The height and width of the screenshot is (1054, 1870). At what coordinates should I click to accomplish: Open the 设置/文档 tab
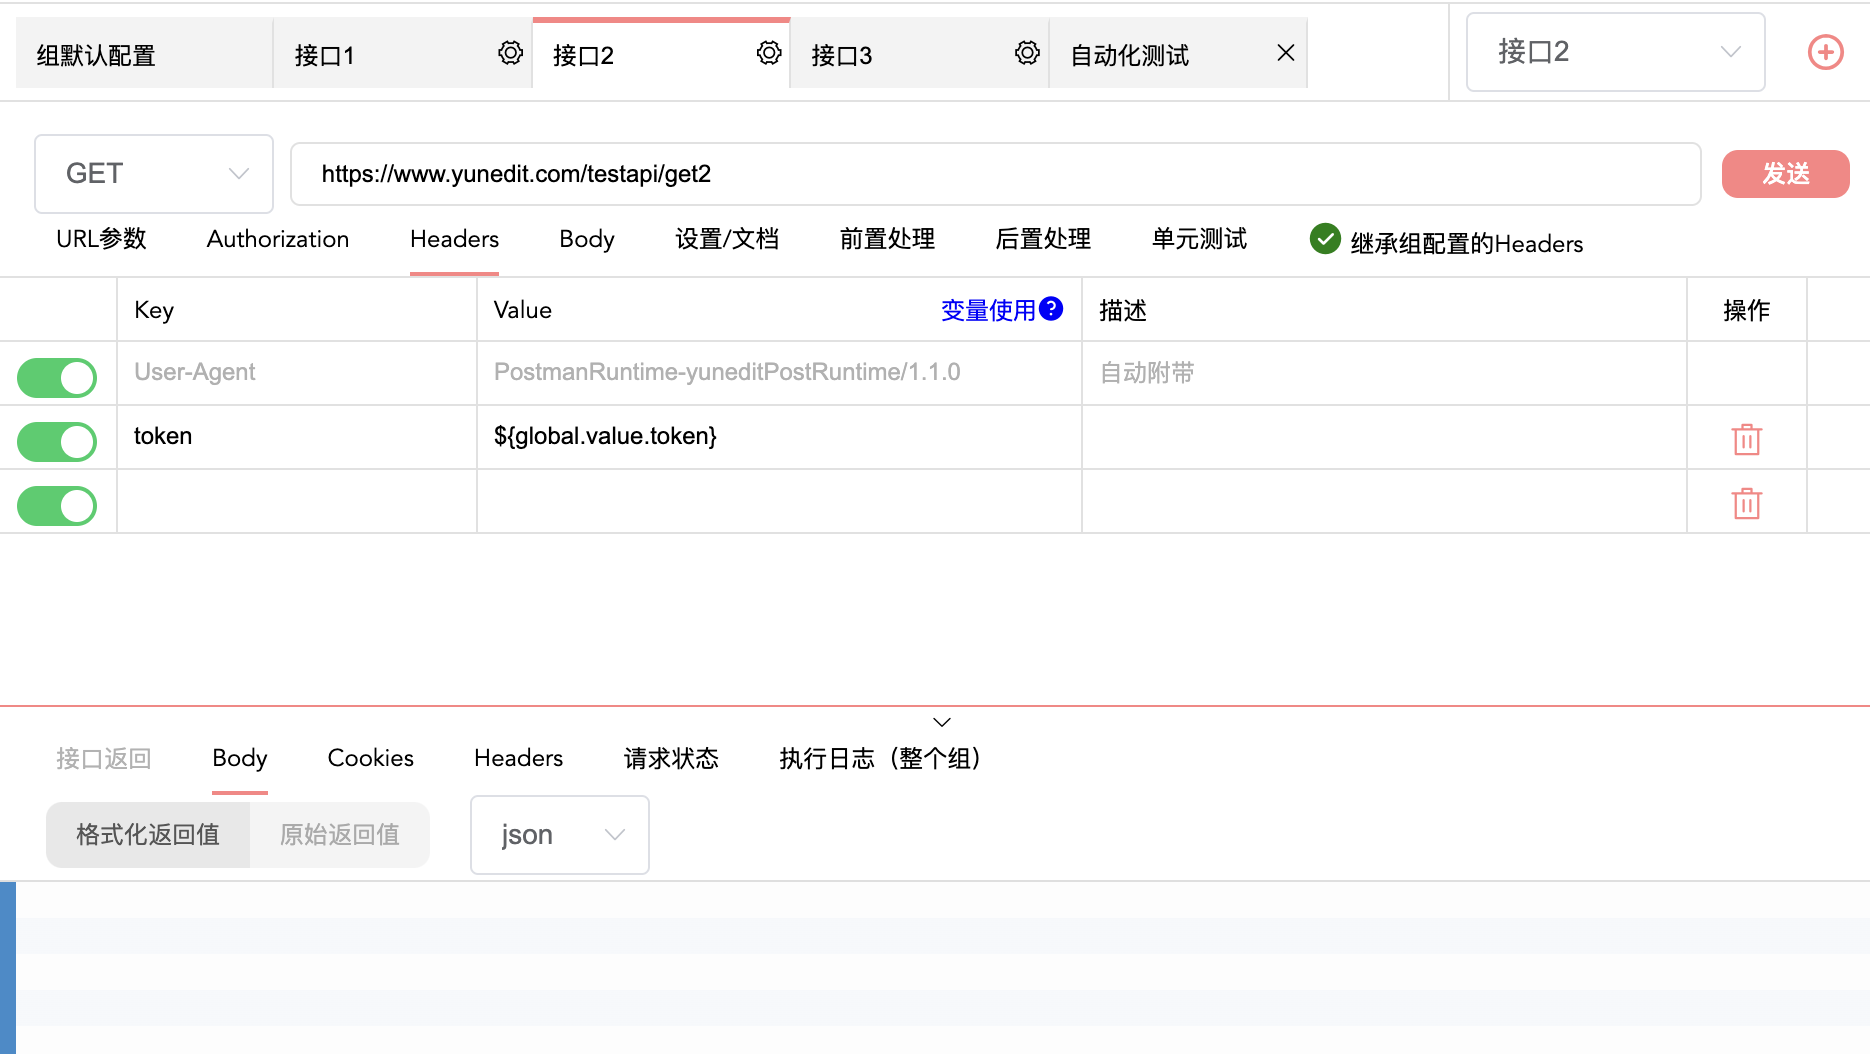727,239
